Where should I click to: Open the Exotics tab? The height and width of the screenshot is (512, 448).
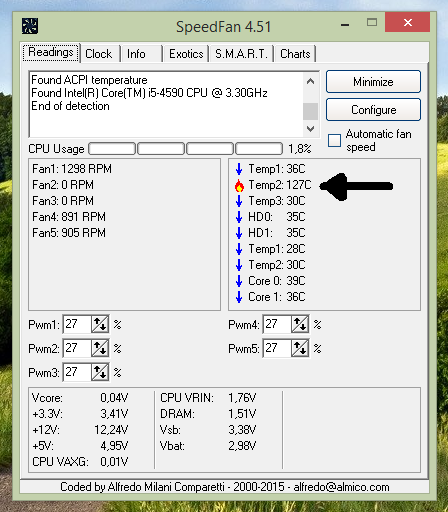(186, 54)
